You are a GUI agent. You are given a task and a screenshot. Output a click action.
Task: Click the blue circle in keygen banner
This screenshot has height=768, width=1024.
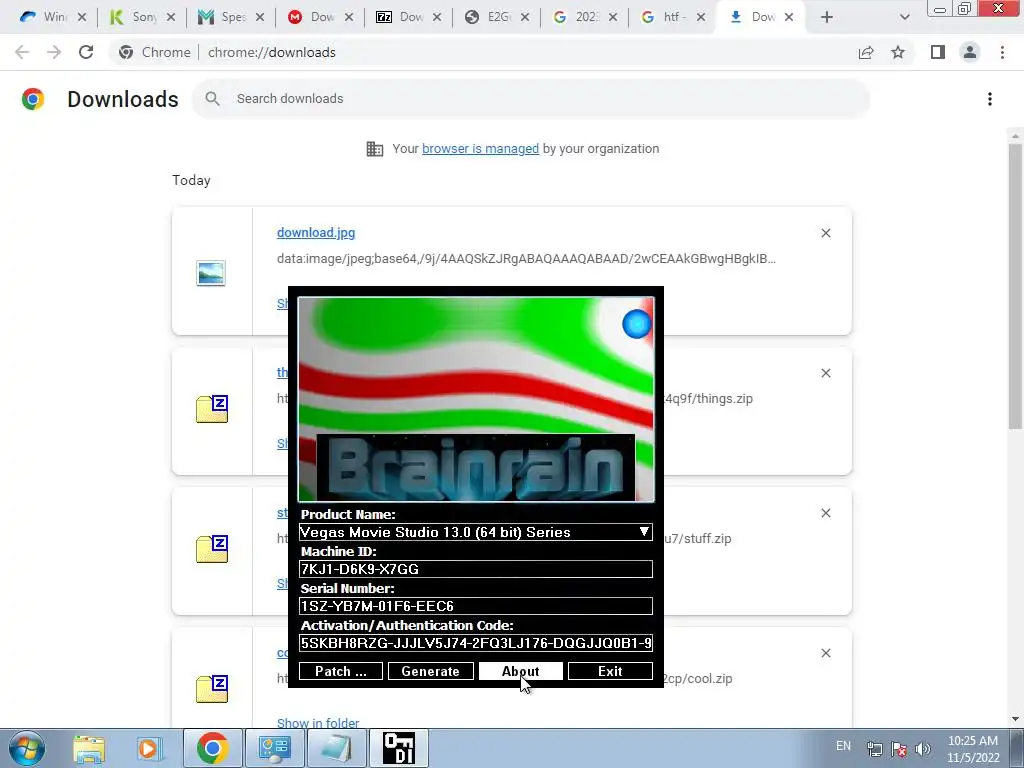click(x=636, y=324)
